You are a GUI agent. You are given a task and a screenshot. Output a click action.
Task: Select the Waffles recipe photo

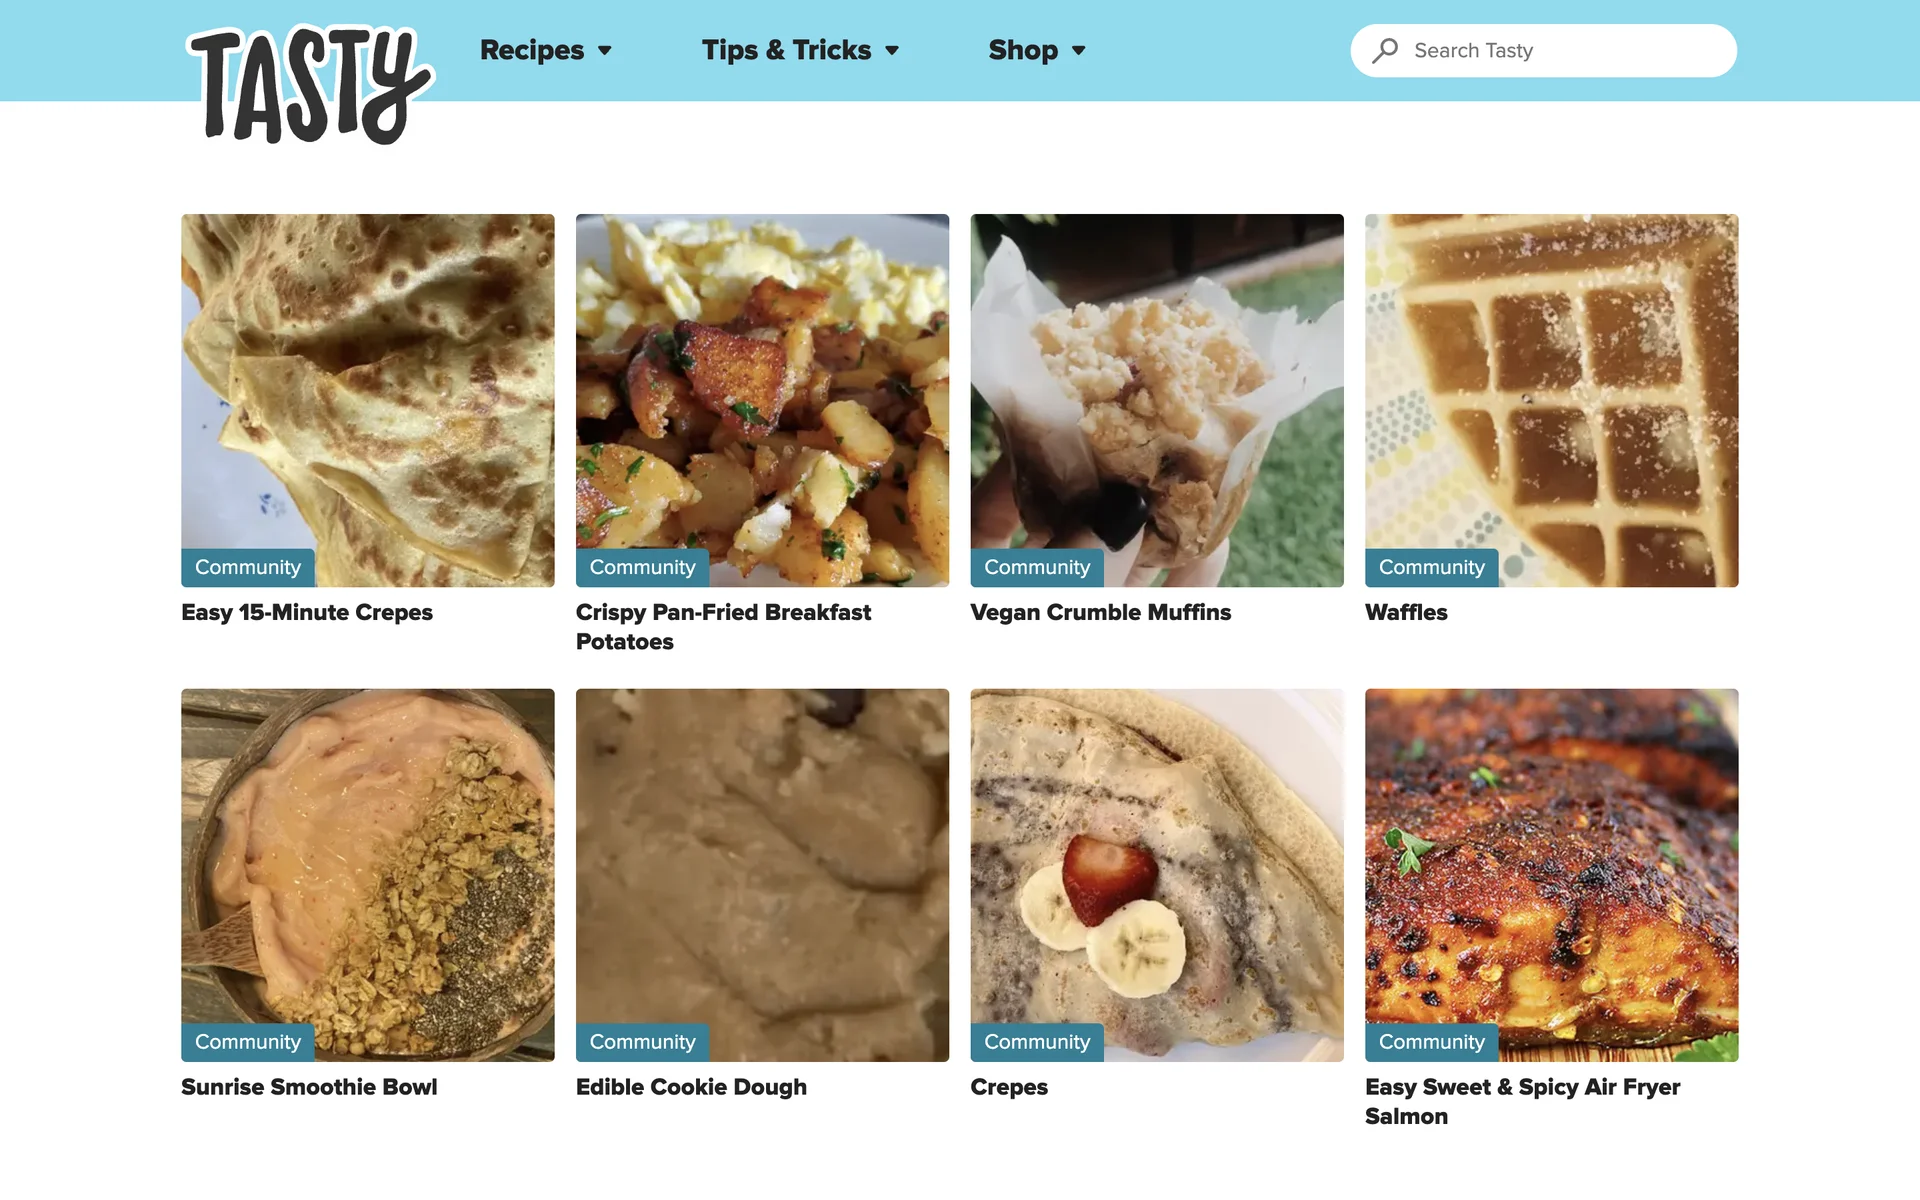point(1551,400)
